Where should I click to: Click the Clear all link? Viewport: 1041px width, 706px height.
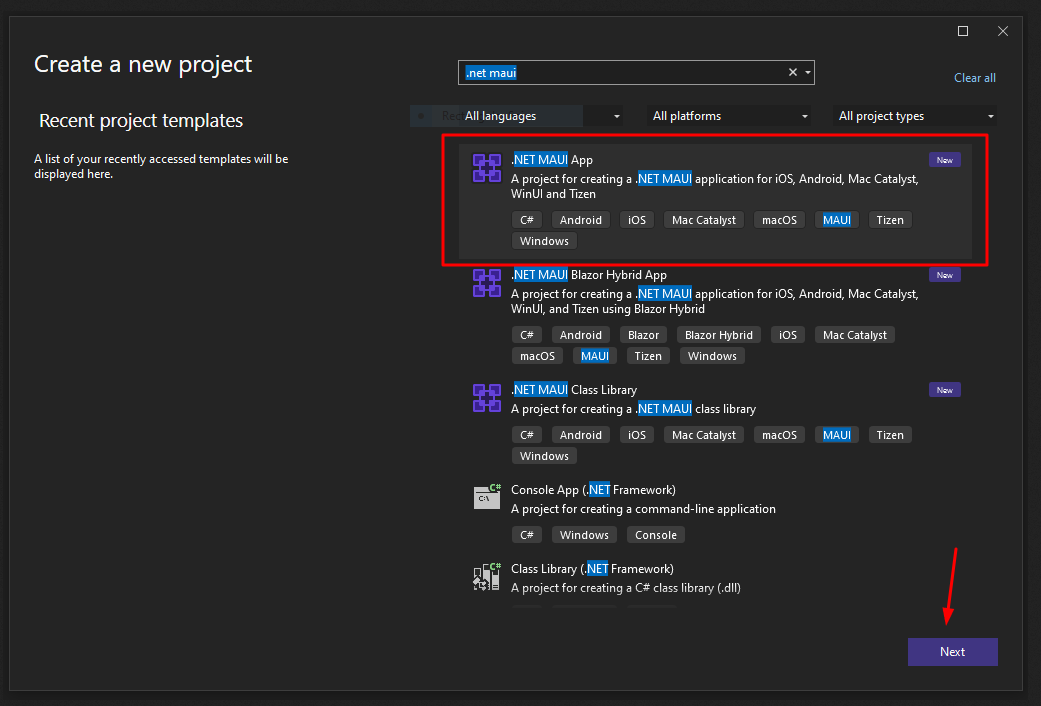(975, 78)
